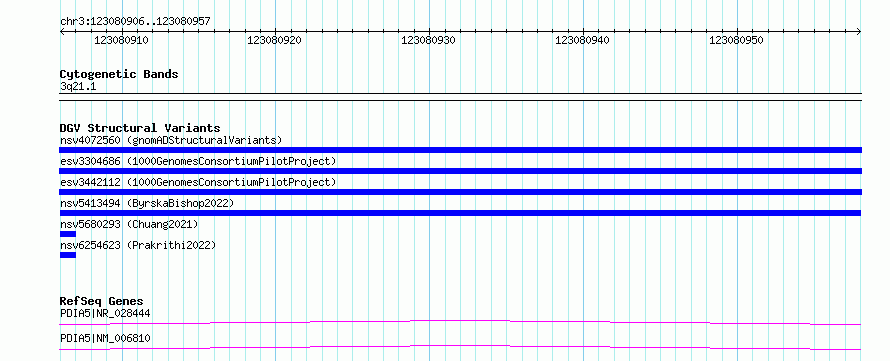Click the blue bar under nsv4072560
890x361 pixels.
click(x=460, y=150)
